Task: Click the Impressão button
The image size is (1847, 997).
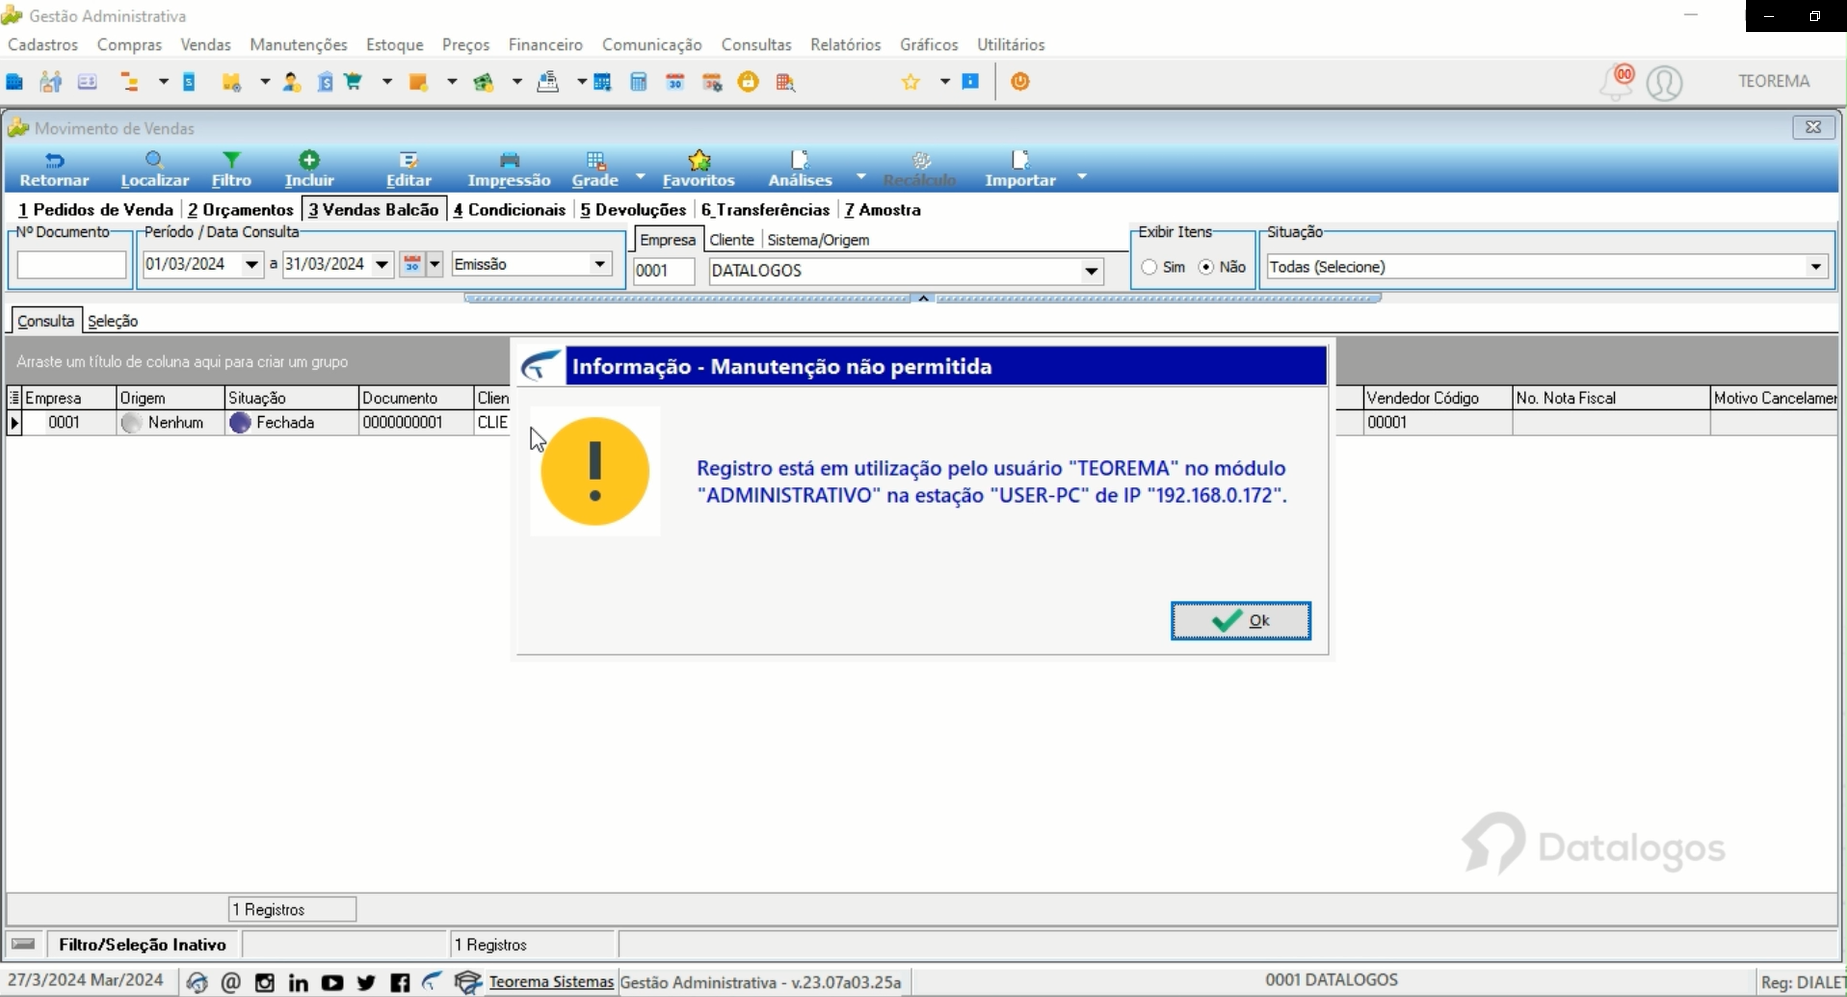Action: (x=509, y=170)
